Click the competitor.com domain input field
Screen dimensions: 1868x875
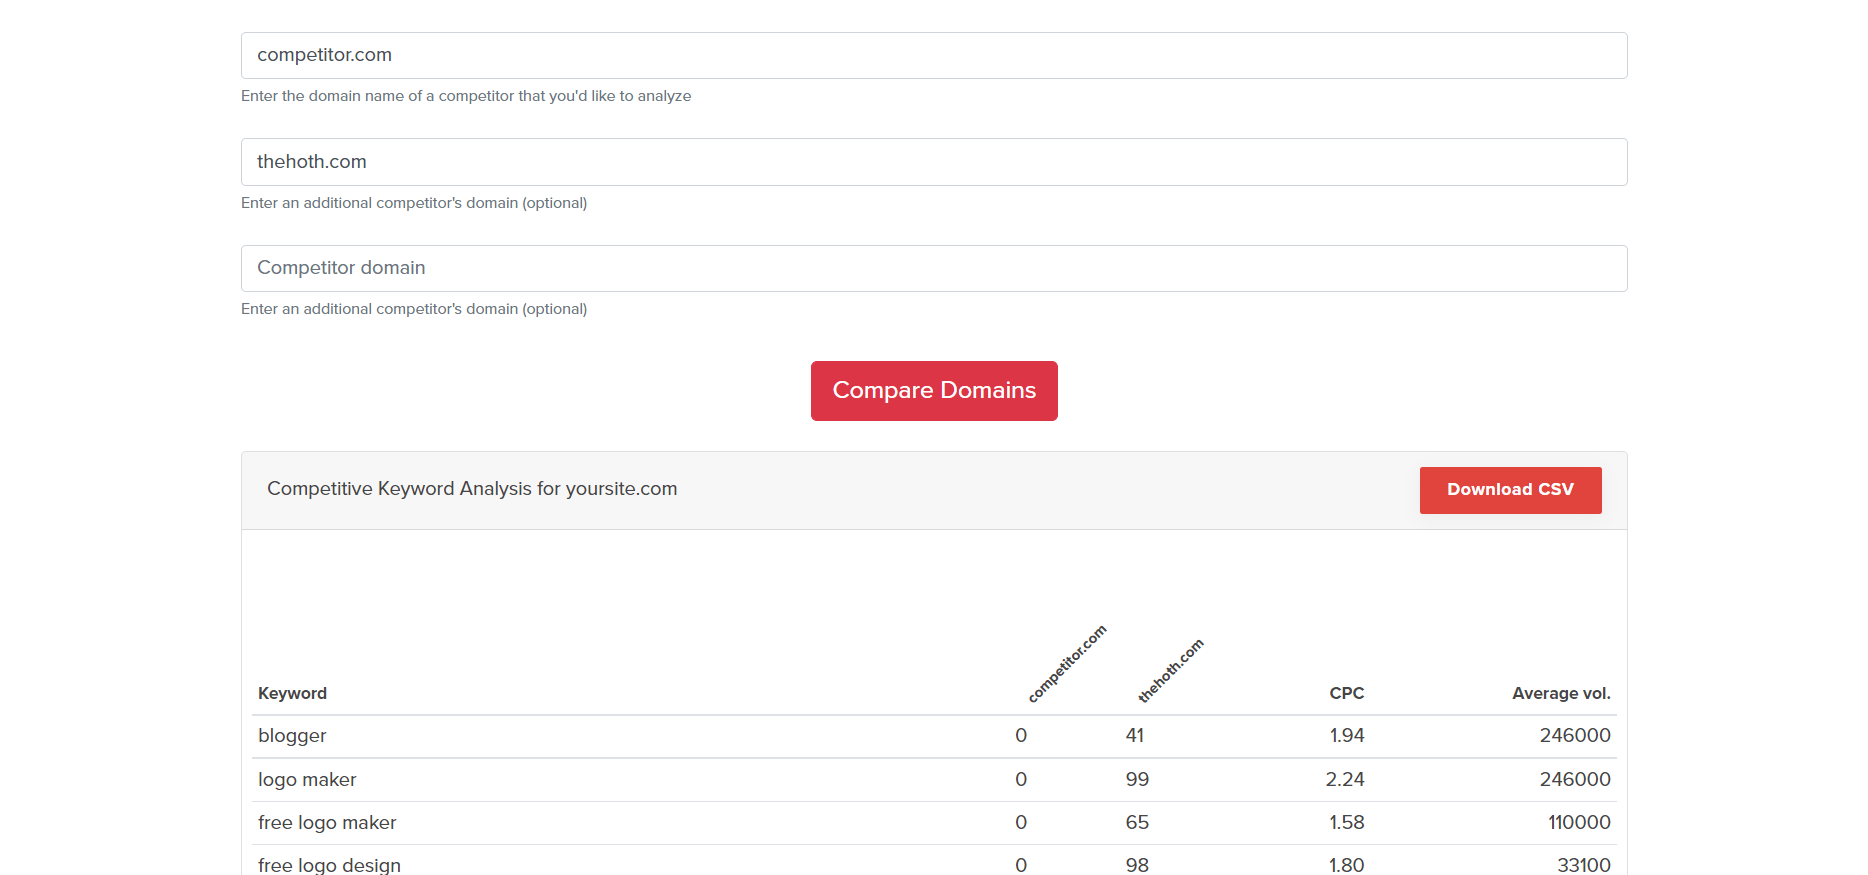click(934, 55)
